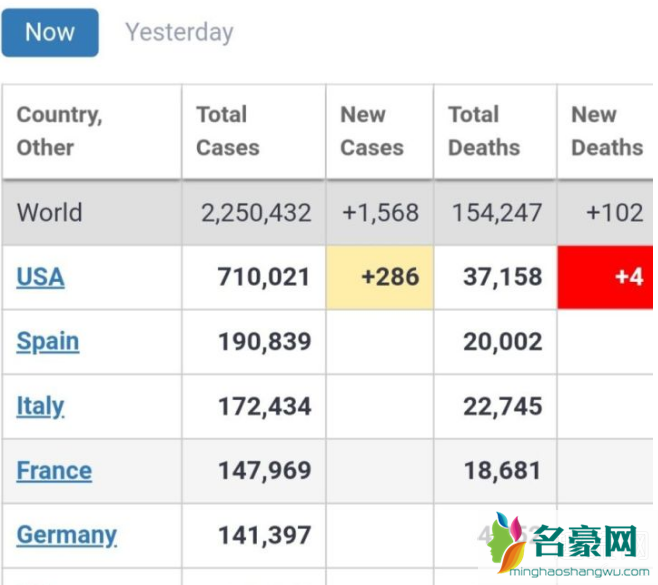This screenshot has width=658, height=585.
Task: Select the World total cases cell
Action: pyautogui.click(x=254, y=213)
